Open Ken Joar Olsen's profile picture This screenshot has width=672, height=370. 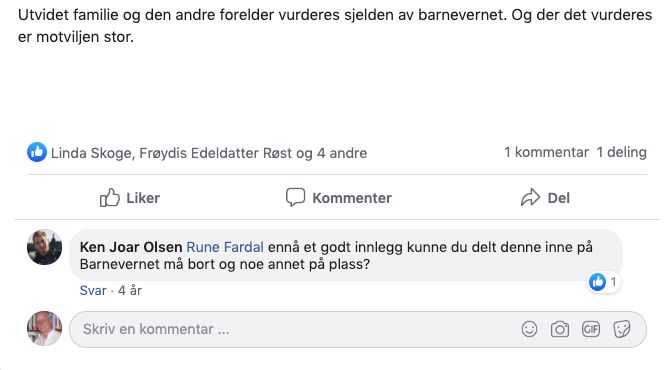44,247
